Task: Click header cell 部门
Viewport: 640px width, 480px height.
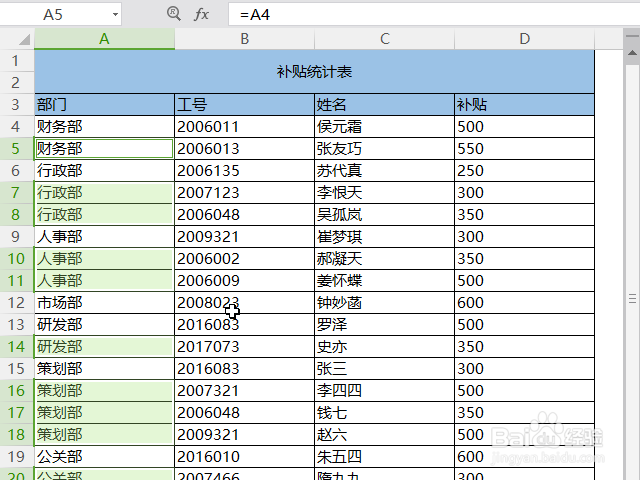Action: point(104,105)
